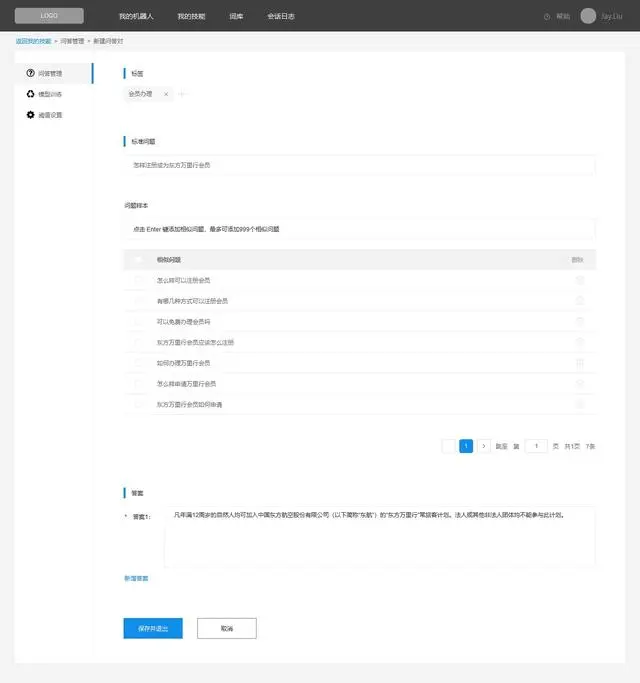Click the text 有哪几种方式可以注册会员

pos(192,301)
